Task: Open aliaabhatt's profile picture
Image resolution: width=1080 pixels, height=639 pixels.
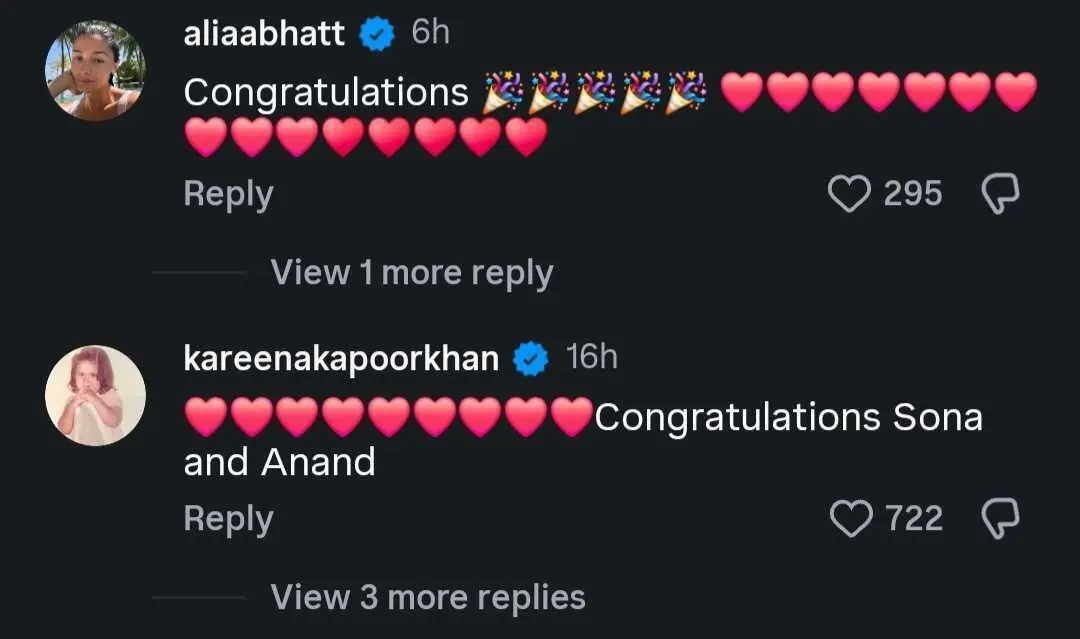Action: [95, 70]
